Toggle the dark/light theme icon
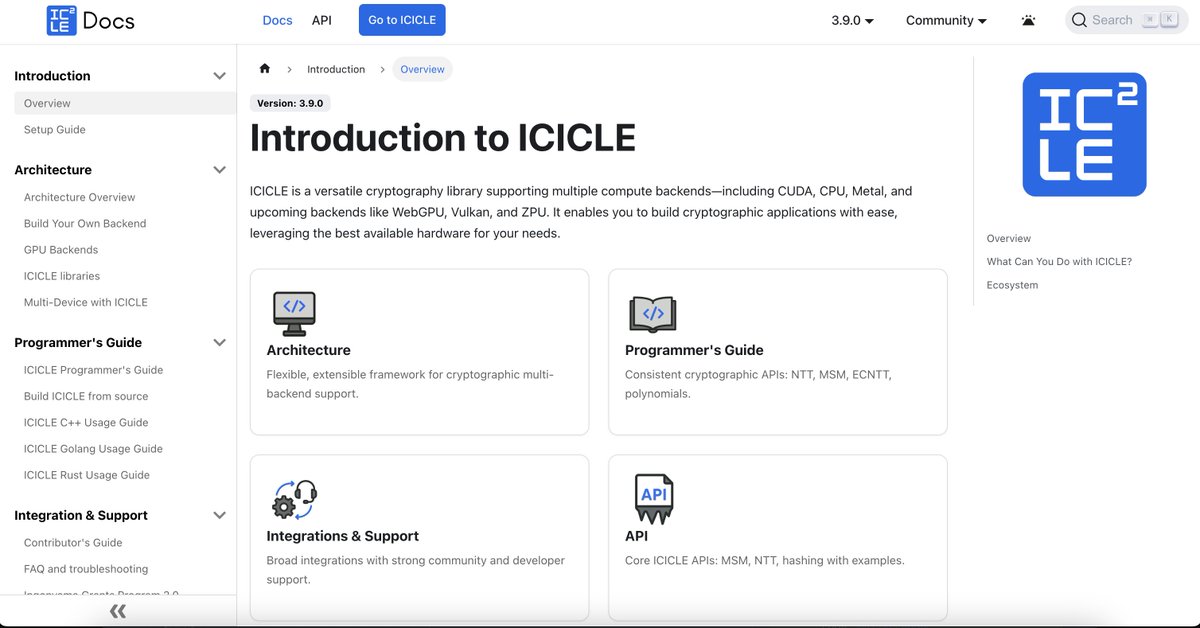Image resolution: width=1200 pixels, height=628 pixels. [1028, 20]
